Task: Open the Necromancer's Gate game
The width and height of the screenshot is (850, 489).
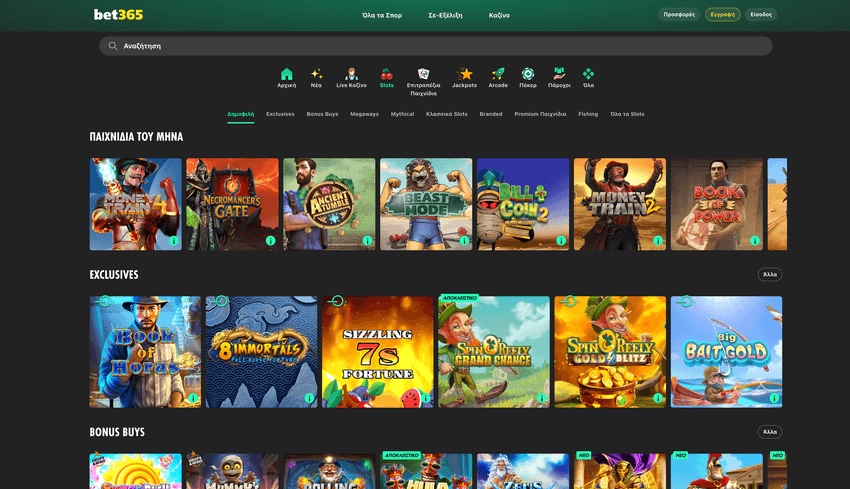Action: [x=233, y=204]
